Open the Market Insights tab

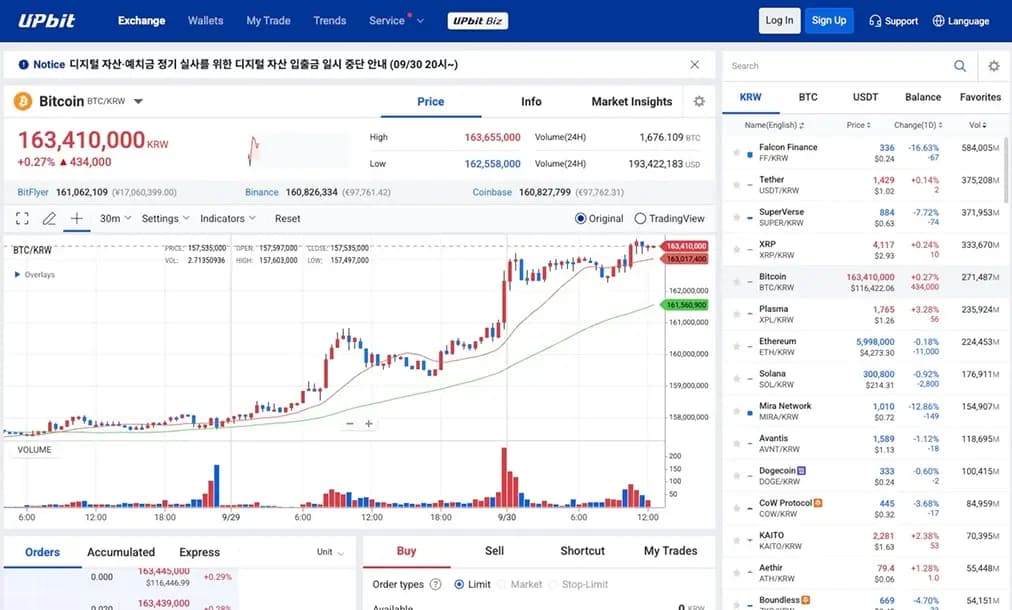pyautogui.click(x=630, y=101)
